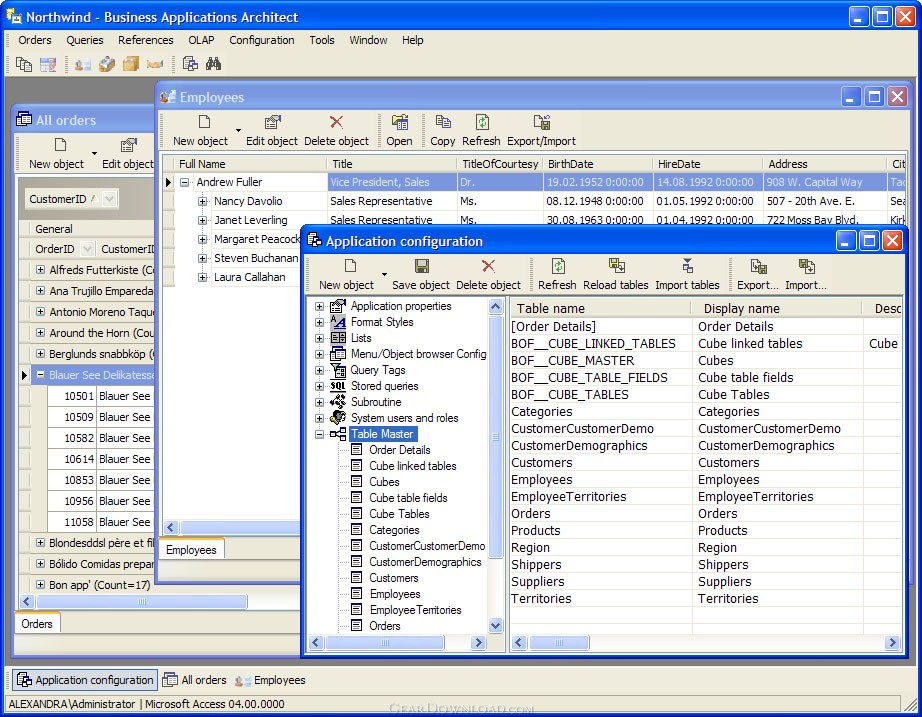Image resolution: width=922 pixels, height=717 pixels.
Task: Sort by Display name column header
Action: click(x=777, y=308)
